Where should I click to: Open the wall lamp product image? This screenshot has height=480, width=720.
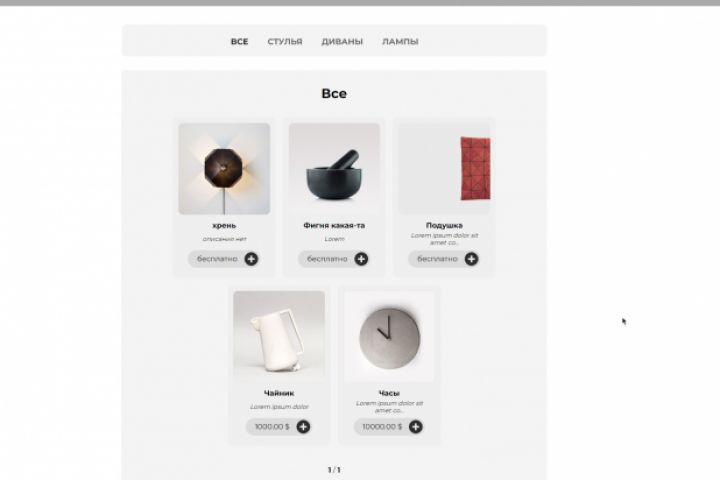(x=224, y=169)
